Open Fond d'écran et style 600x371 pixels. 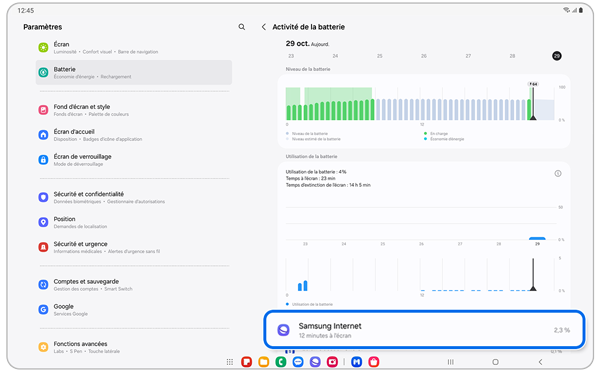134,110
